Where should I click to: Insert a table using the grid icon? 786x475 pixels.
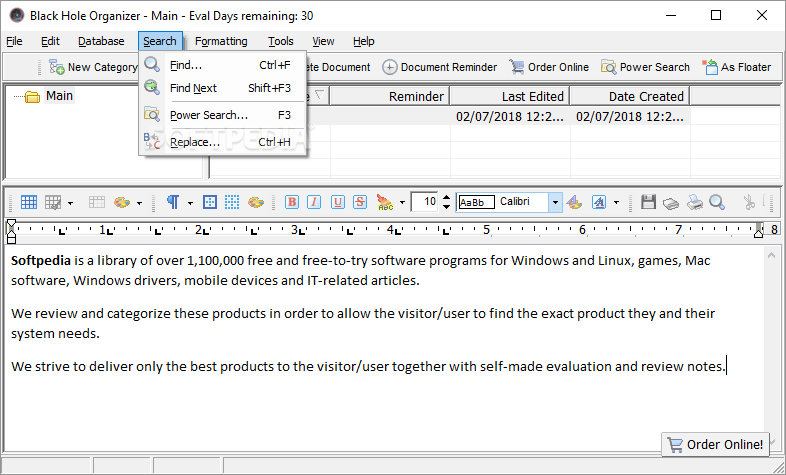tap(29, 202)
